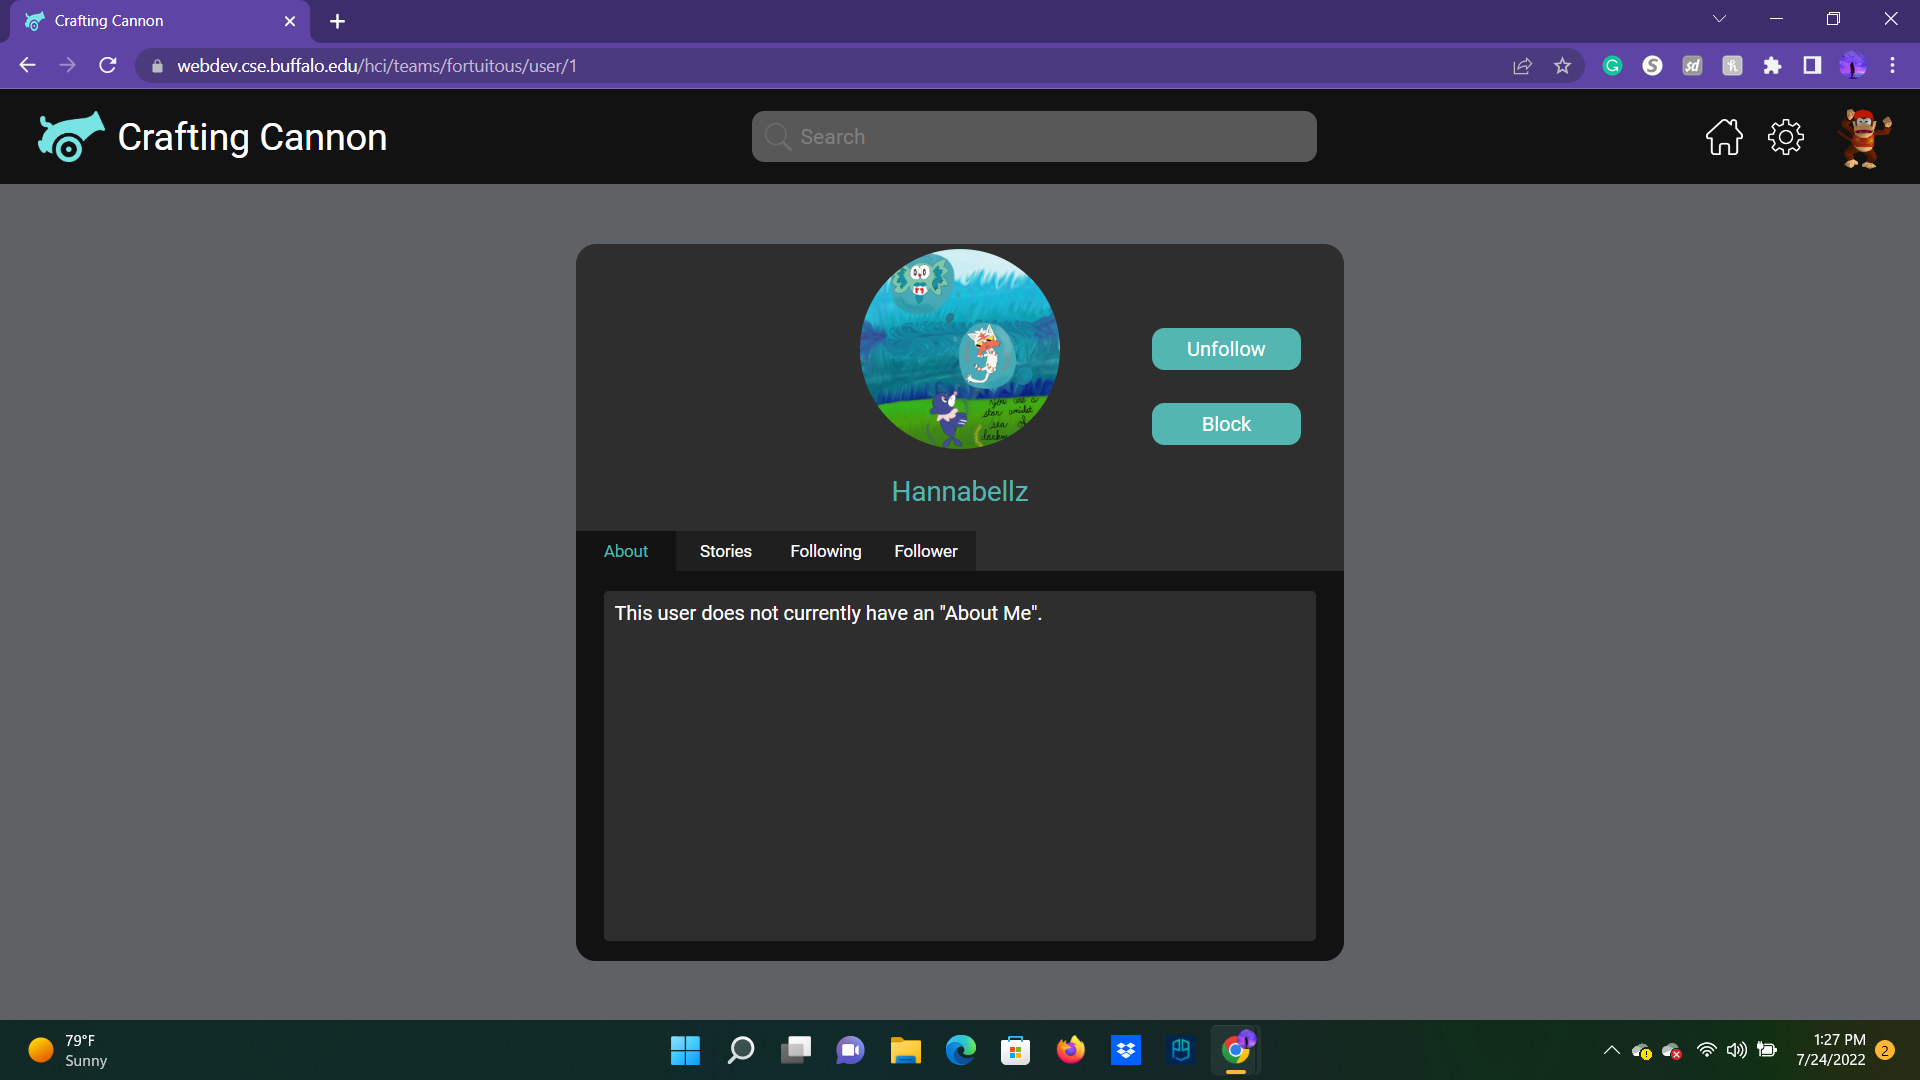Click the Grammarly extension icon
Image resolution: width=1920 pixels, height=1080 pixels.
[1612, 66]
